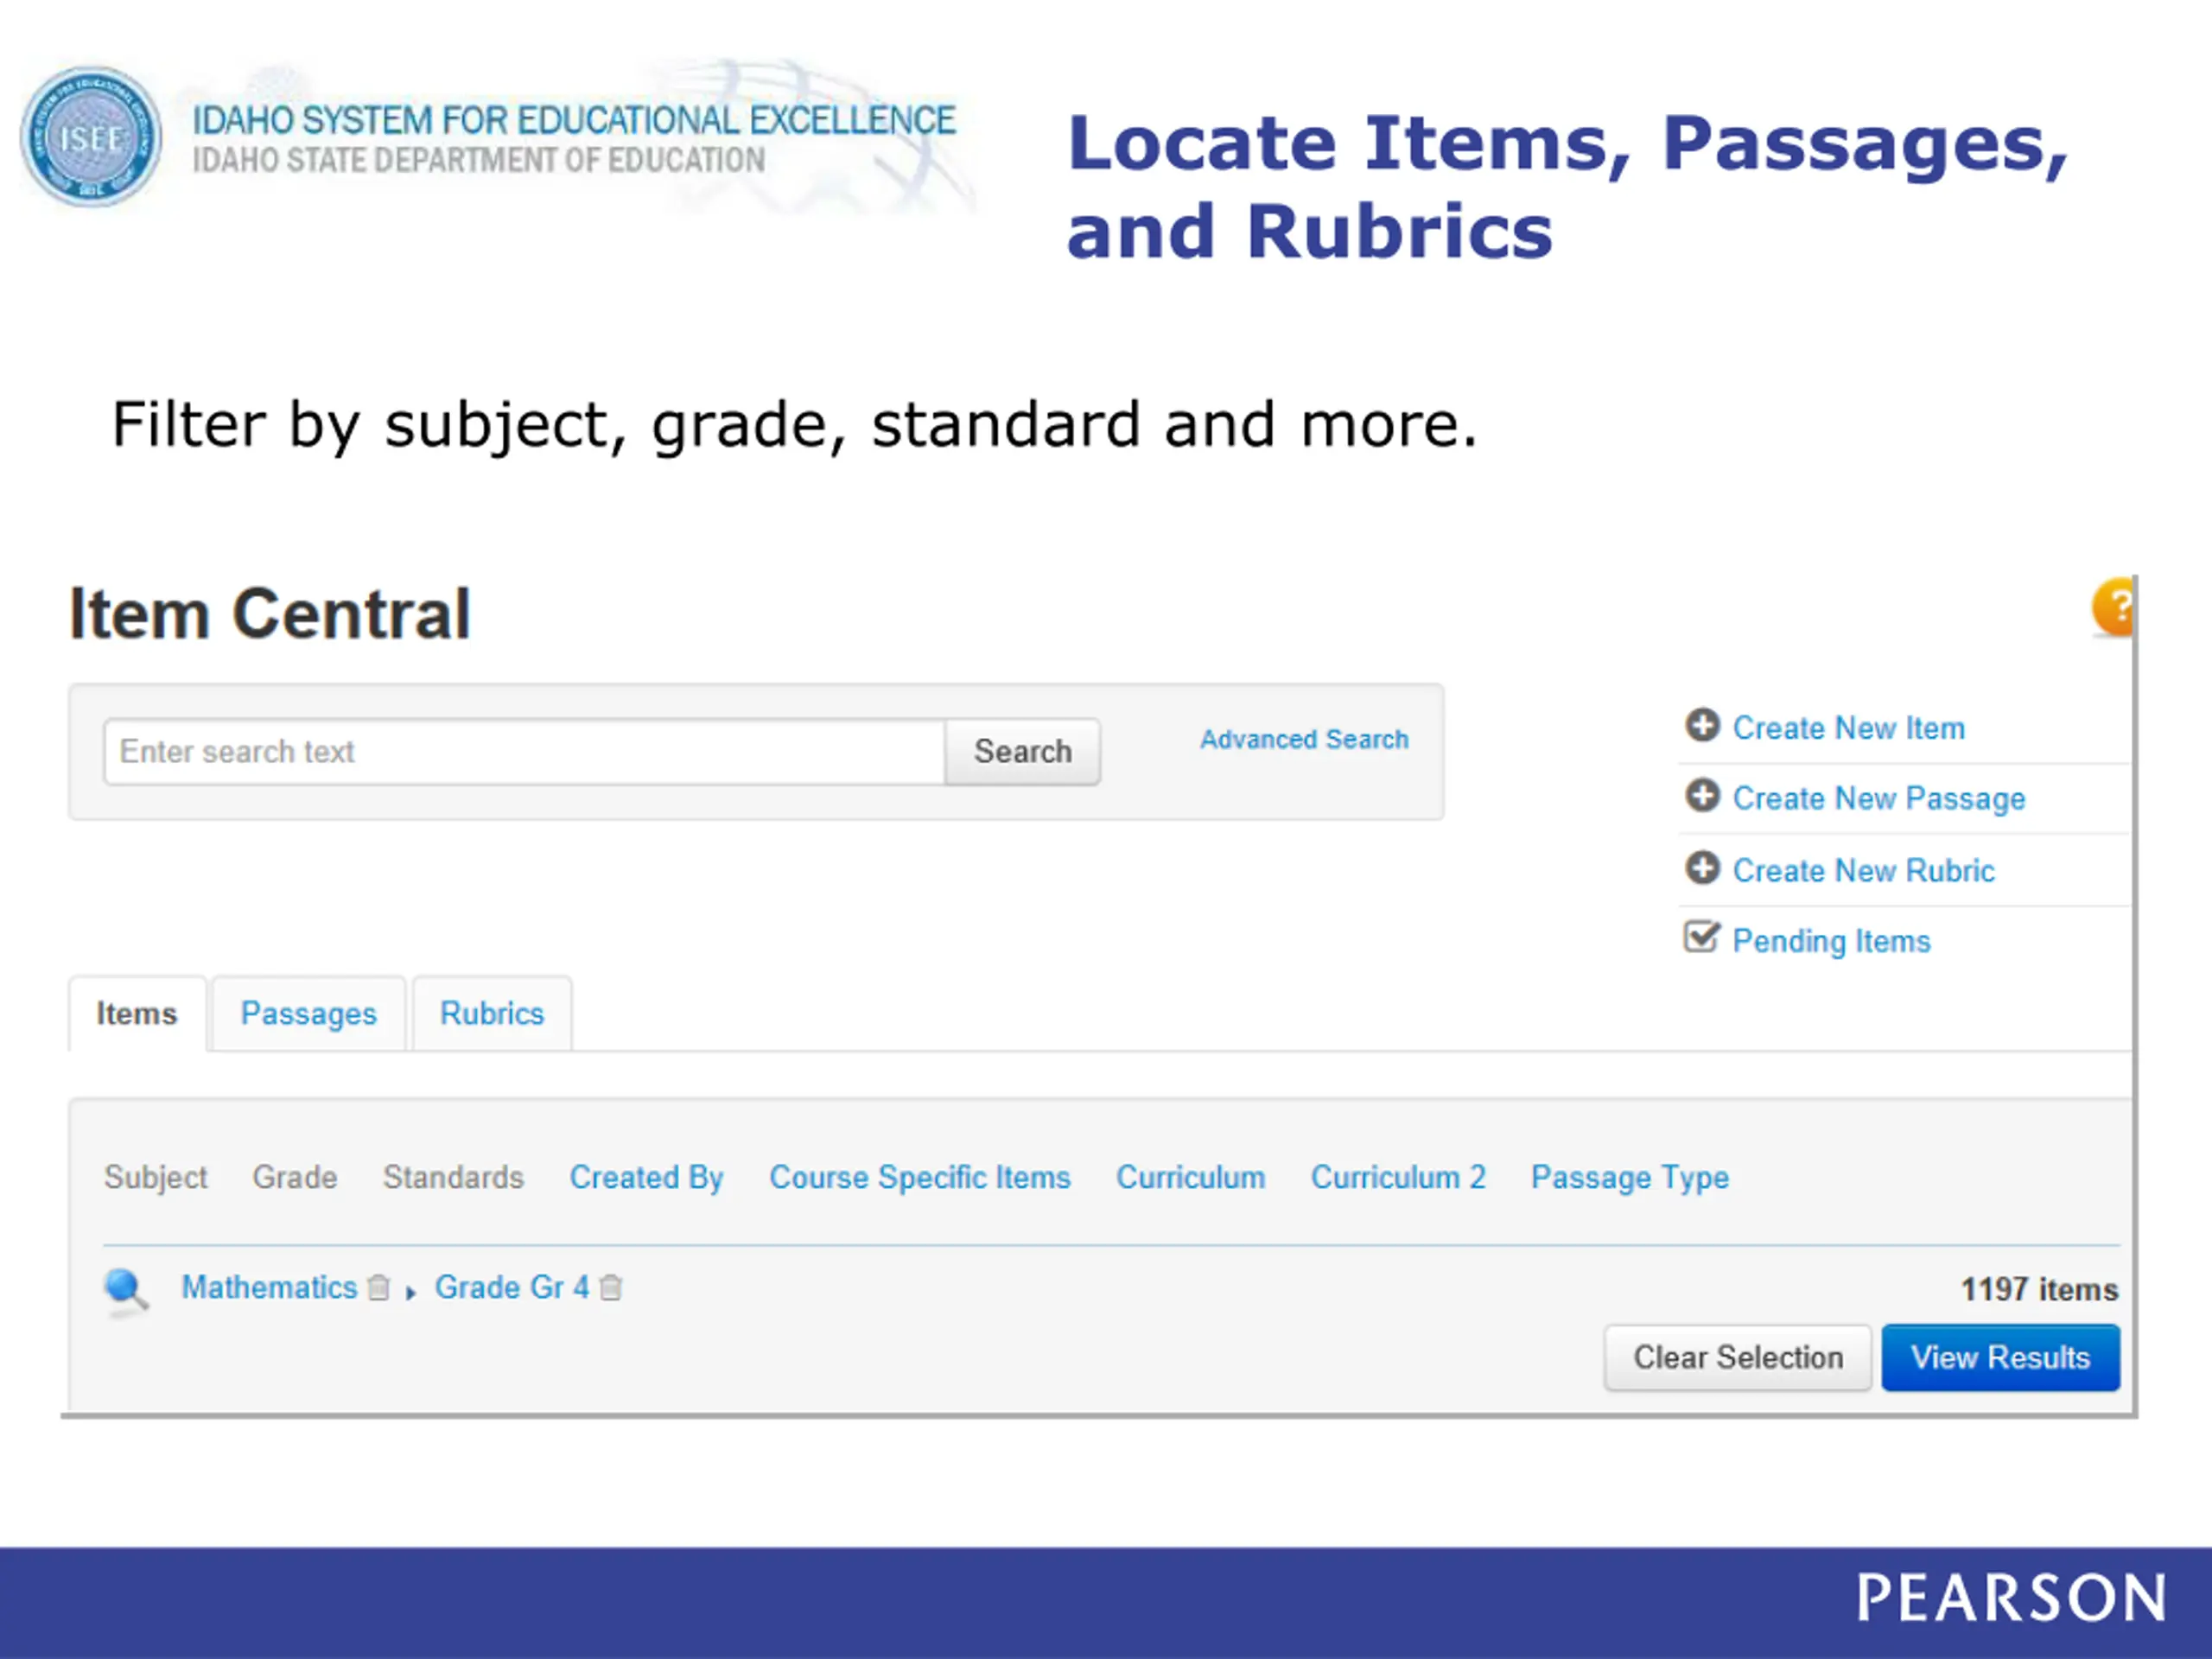The width and height of the screenshot is (2212, 1659).
Task: Remove Mathematics filter with its trash icon
Action: coord(378,1288)
